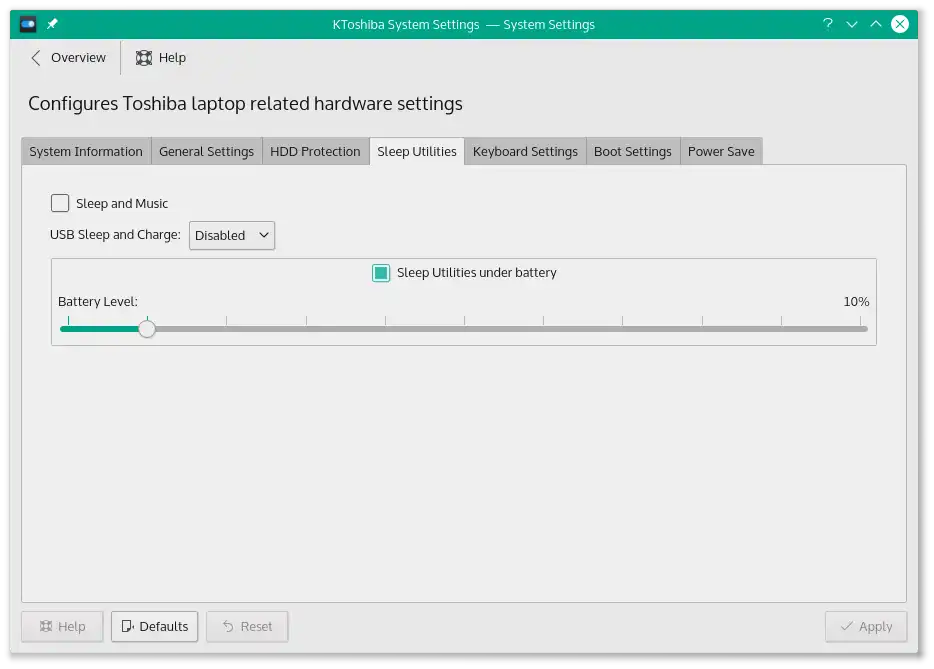Open the Keyboard Settings tab
Image resolution: width=934 pixels, height=669 pixels.
tap(525, 151)
